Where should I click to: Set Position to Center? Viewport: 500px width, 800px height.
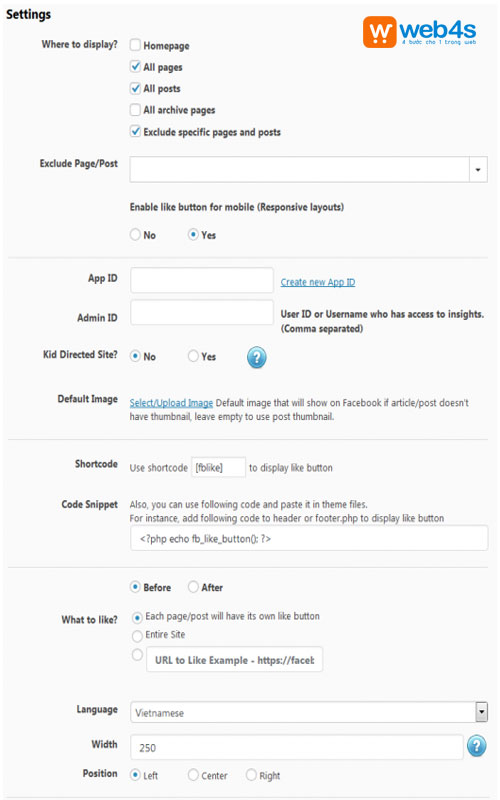click(x=193, y=774)
